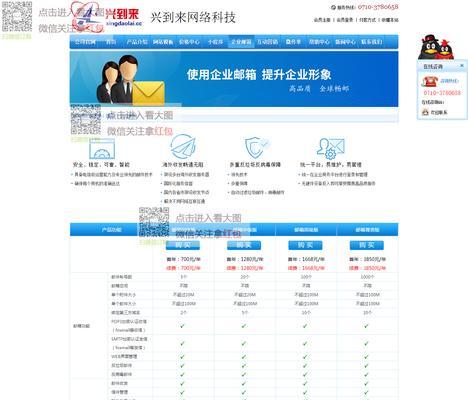Click the yellow envelope in the banner
Screen dimensions: 468x400
(x=149, y=92)
